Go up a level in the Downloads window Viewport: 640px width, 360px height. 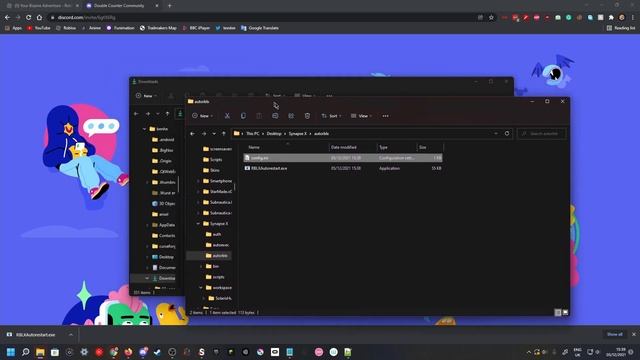[x=167, y=114]
